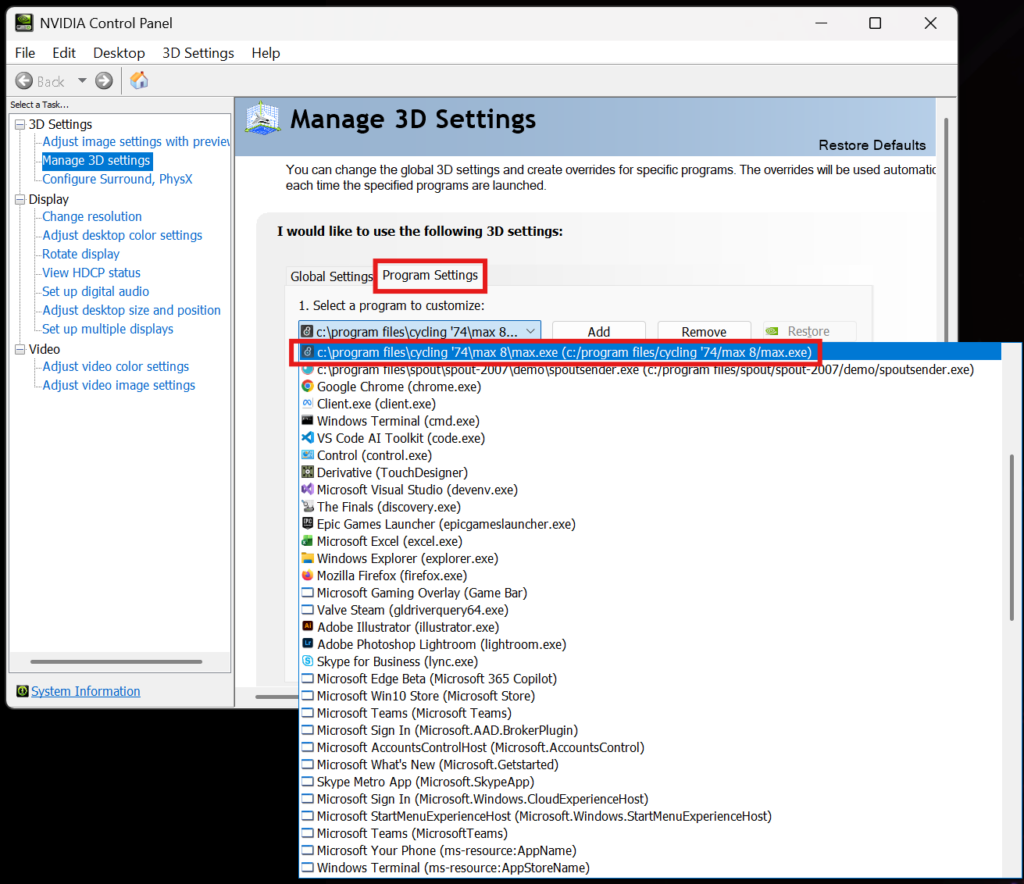Select Change resolution in the task tree

coord(92,216)
